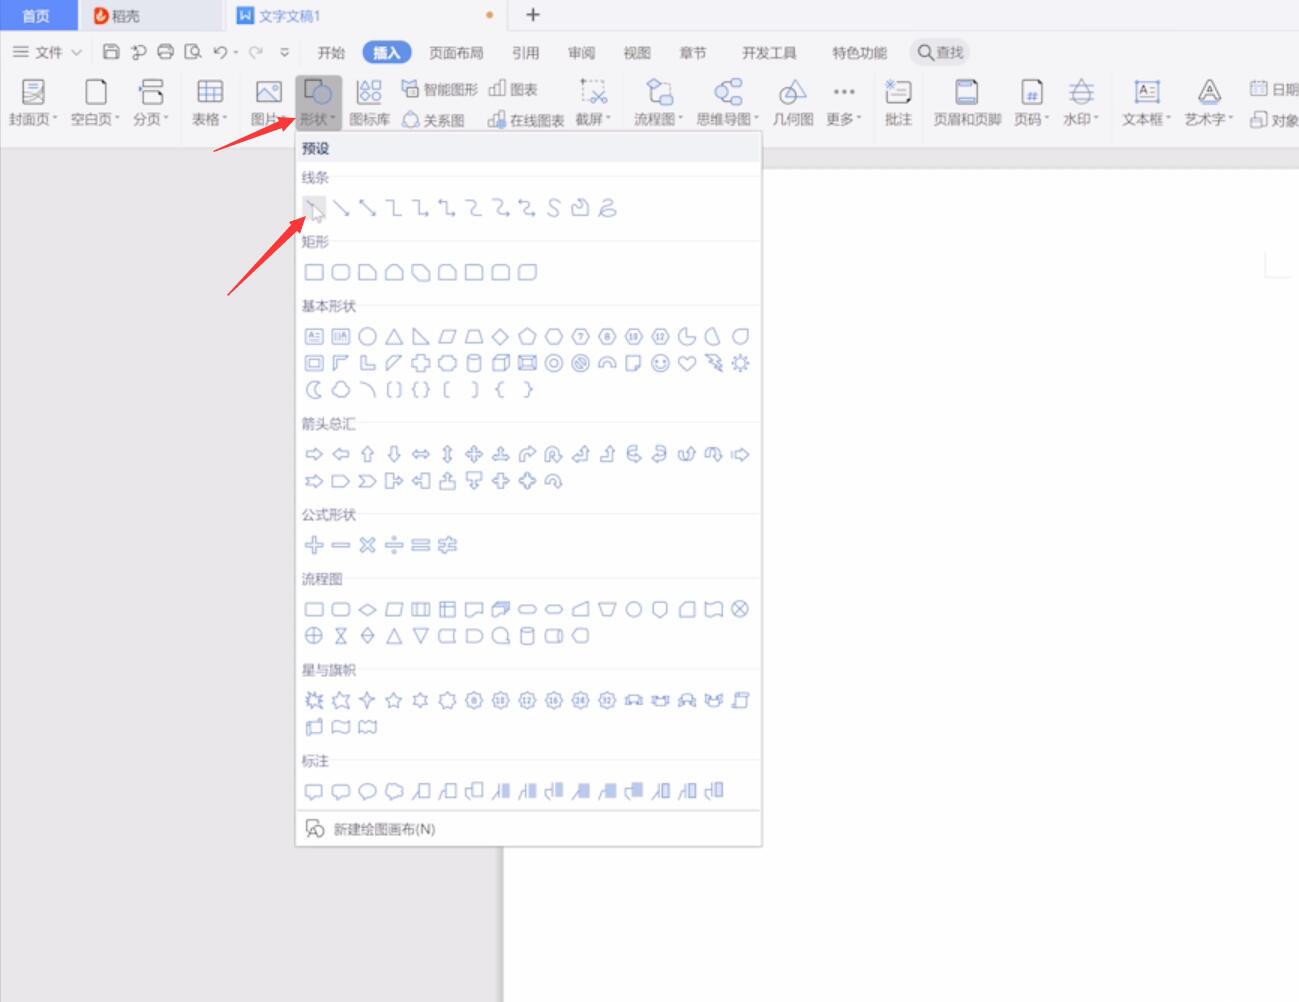Switch to the 视图 ribbon tab

tap(637, 53)
